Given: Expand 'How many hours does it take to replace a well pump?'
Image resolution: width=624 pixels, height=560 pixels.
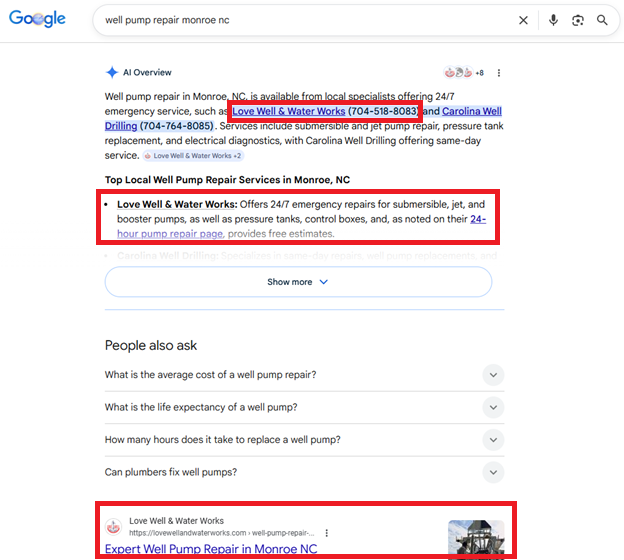Looking at the screenshot, I should [304, 440].
